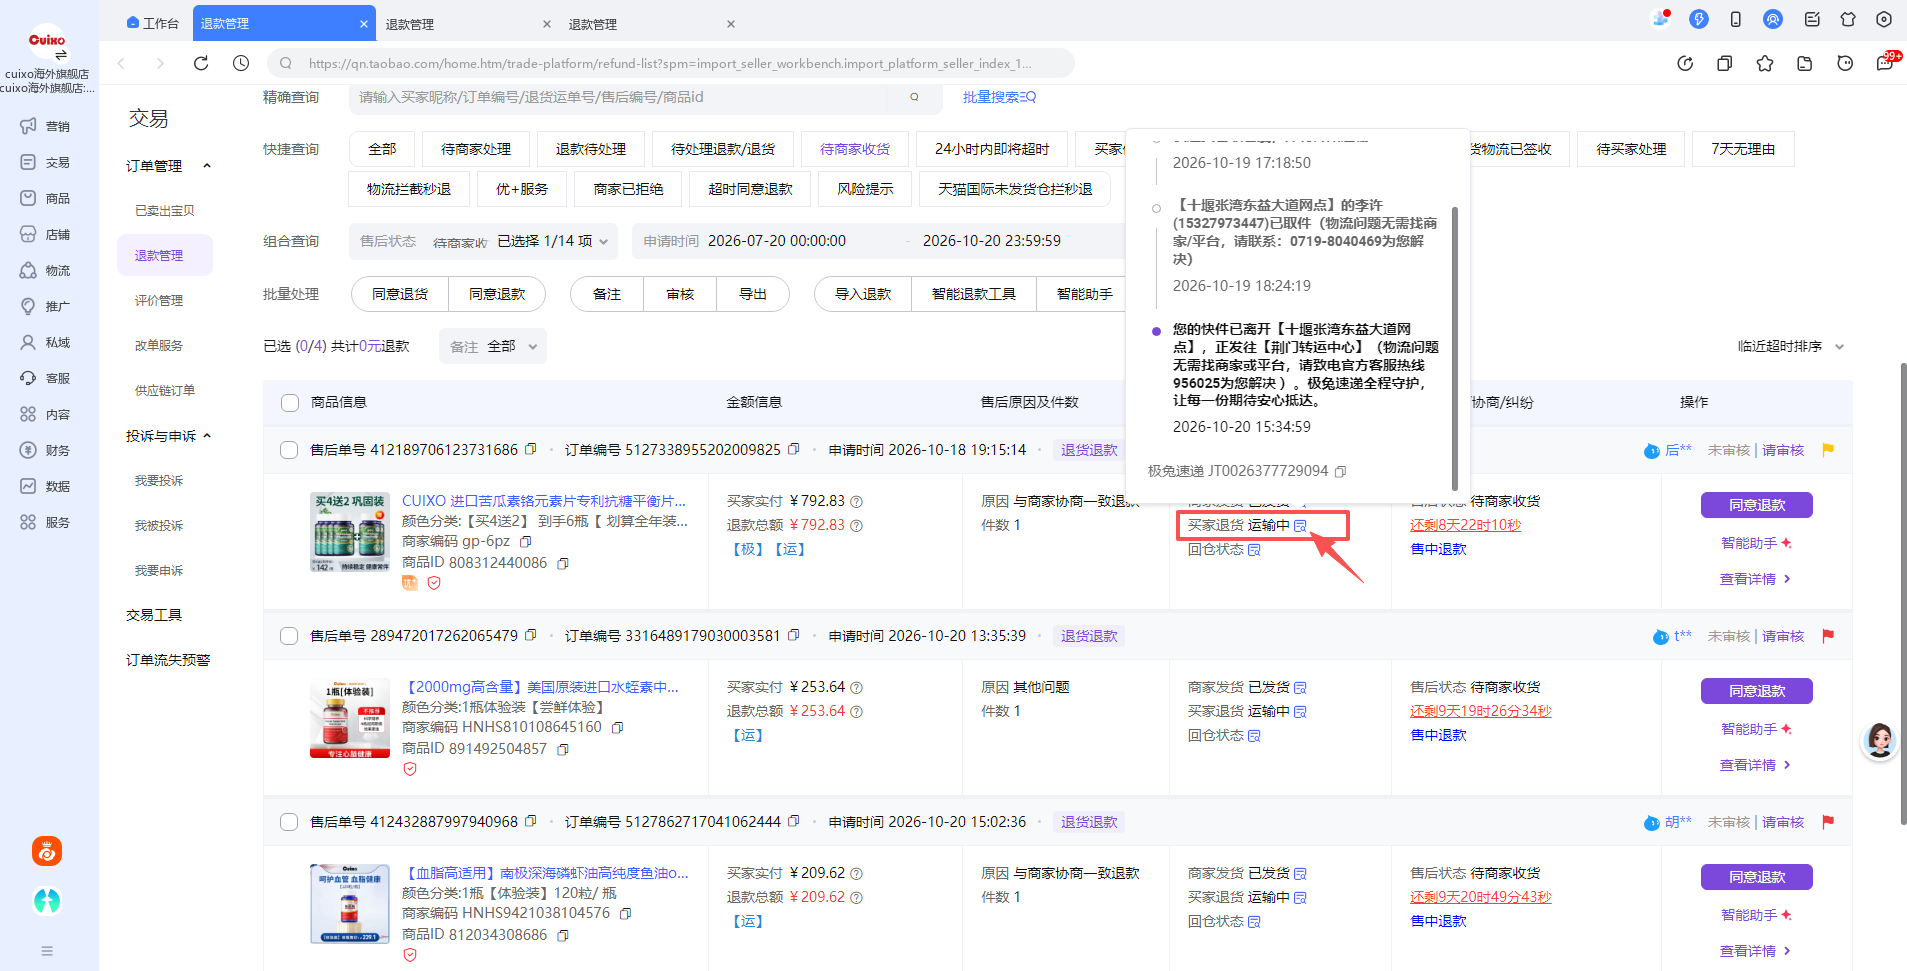Copy the tracking number JT0026377729094

(x=1341, y=471)
